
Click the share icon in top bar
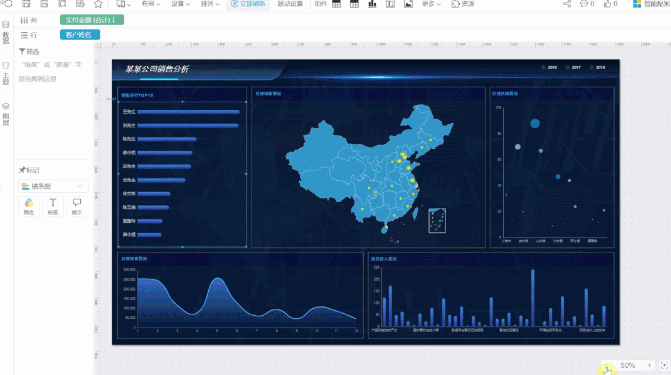pos(567,4)
